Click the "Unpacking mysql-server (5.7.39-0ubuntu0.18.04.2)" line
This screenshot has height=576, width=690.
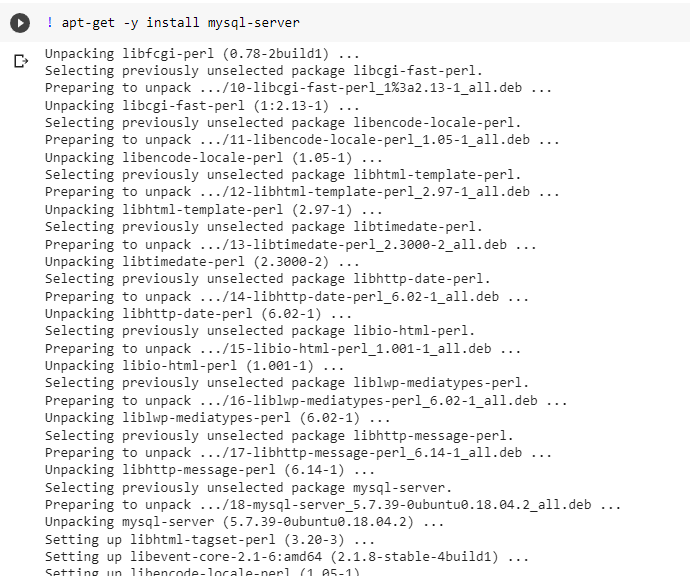point(244,522)
